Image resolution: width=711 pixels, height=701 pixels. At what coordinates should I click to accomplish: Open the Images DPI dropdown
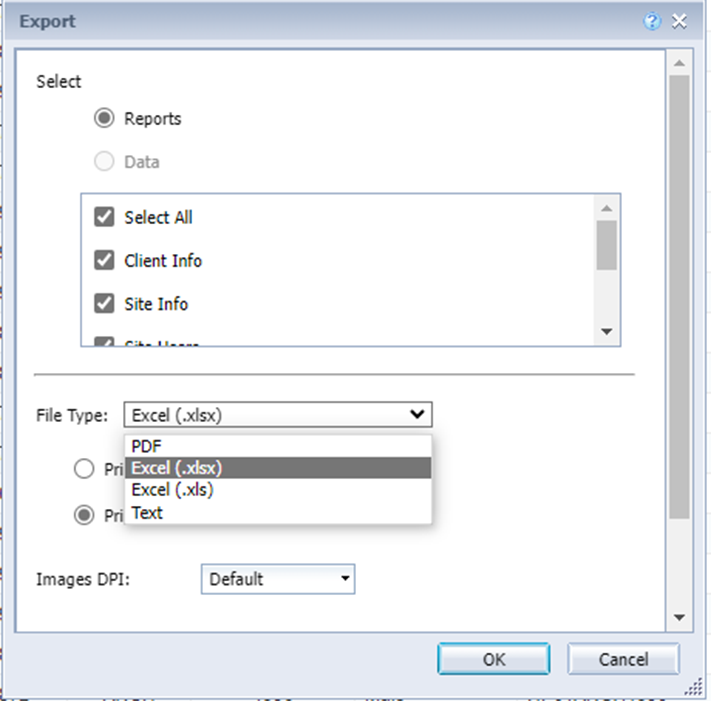point(278,579)
